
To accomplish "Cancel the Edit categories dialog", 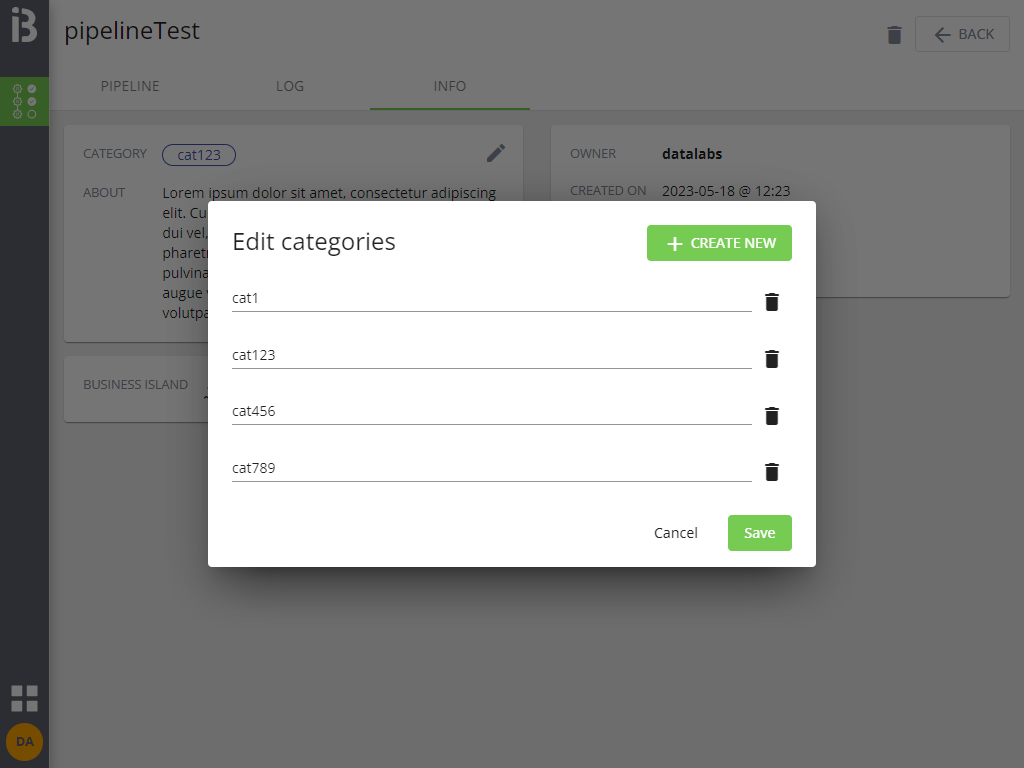I will (x=676, y=533).
